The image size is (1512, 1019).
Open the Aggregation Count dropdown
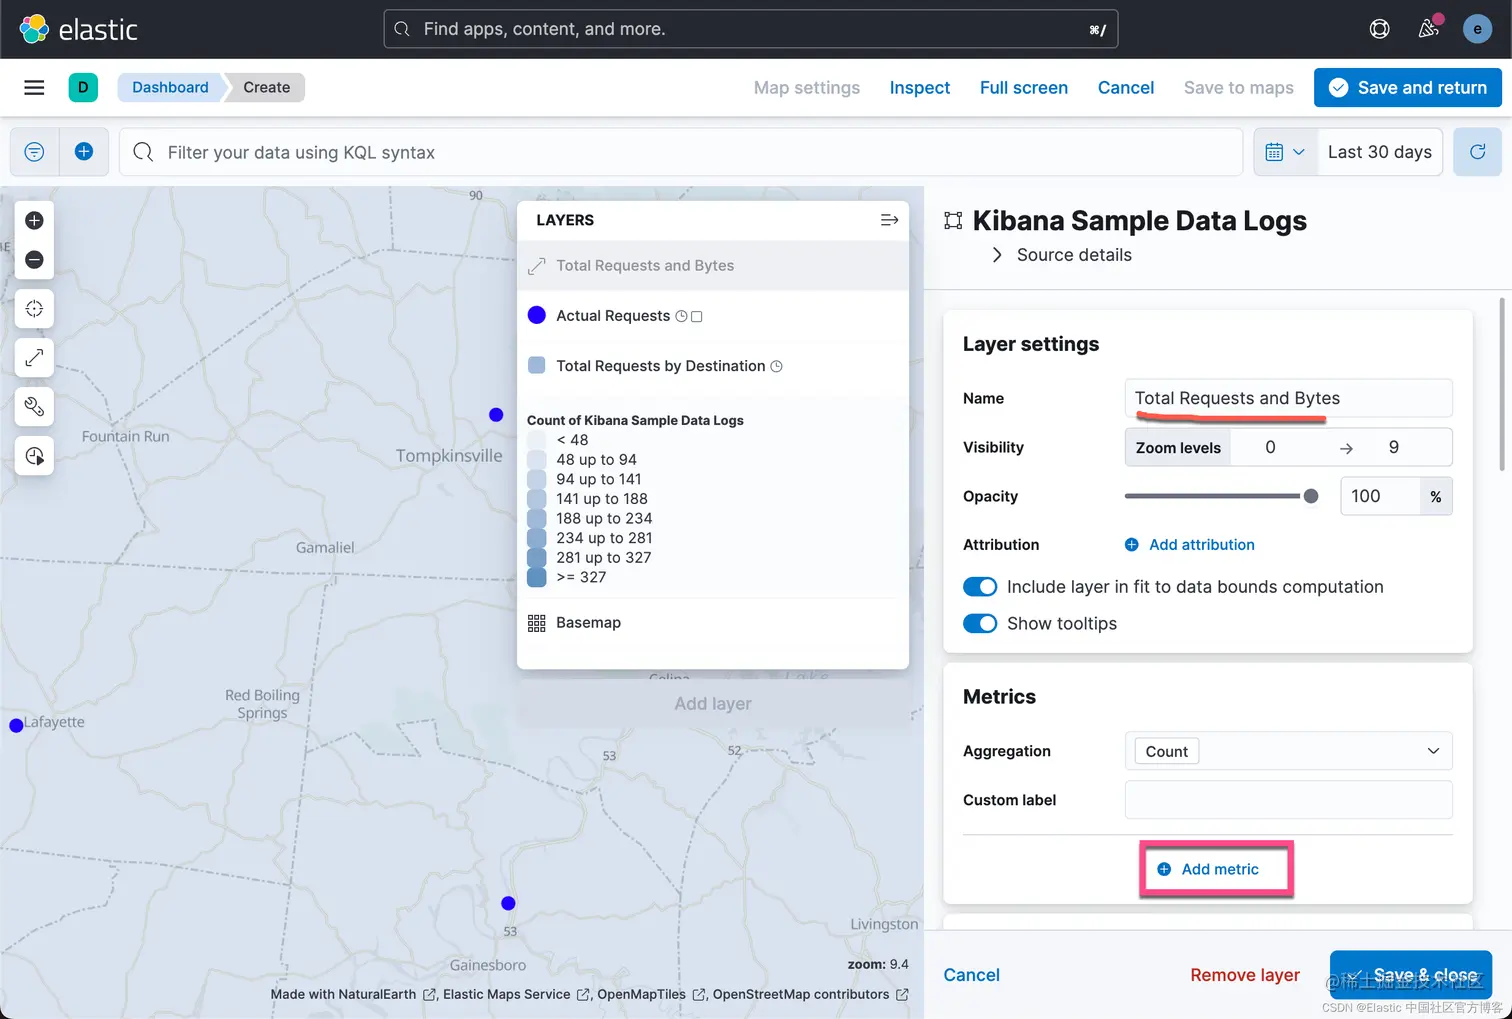click(1288, 751)
